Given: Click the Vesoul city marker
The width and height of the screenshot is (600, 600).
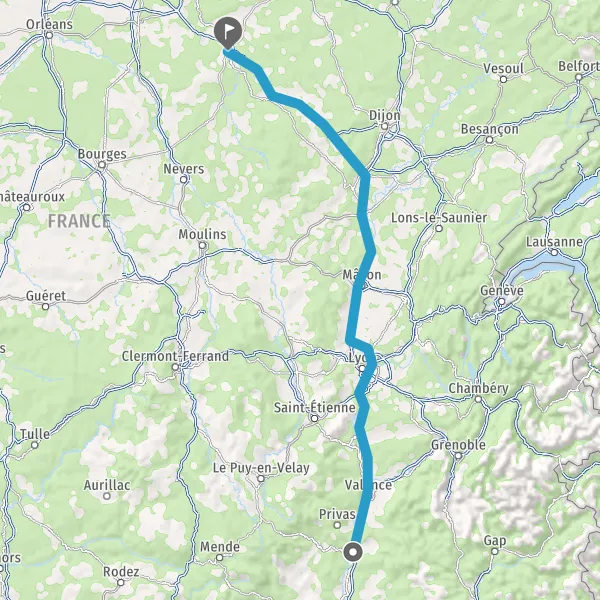Looking at the screenshot, I should (x=504, y=80).
